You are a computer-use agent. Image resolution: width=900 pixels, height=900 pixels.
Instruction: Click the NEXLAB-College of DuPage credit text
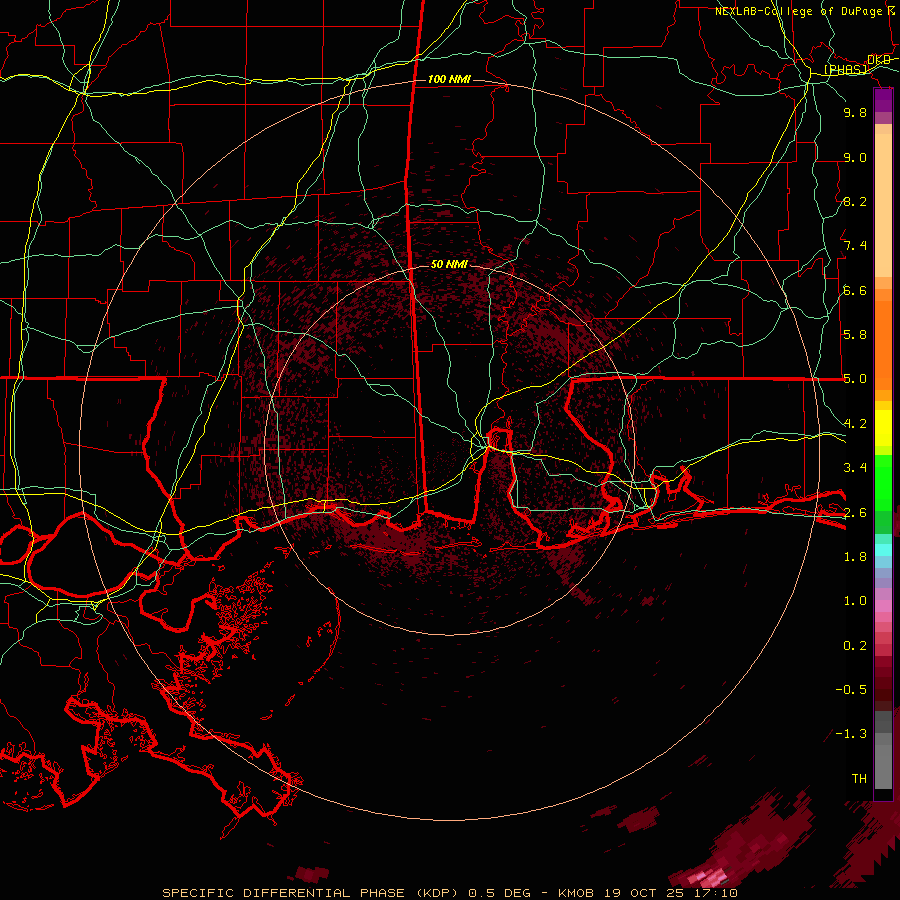point(805,11)
